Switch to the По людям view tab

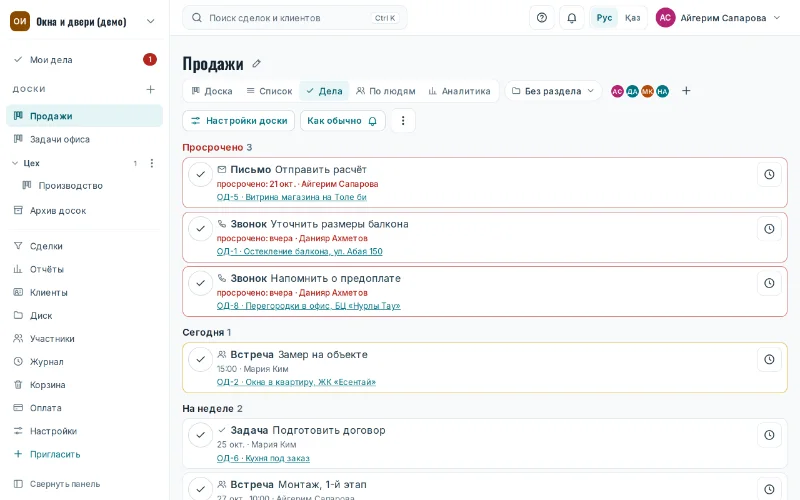(x=386, y=91)
